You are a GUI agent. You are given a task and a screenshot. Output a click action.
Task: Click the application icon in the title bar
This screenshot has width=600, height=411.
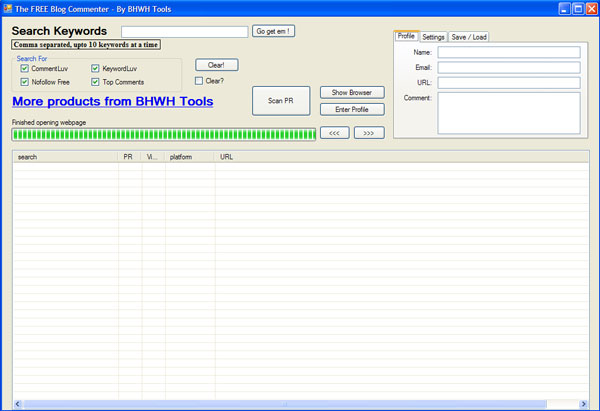pyautogui.click(x=8, y=8)
